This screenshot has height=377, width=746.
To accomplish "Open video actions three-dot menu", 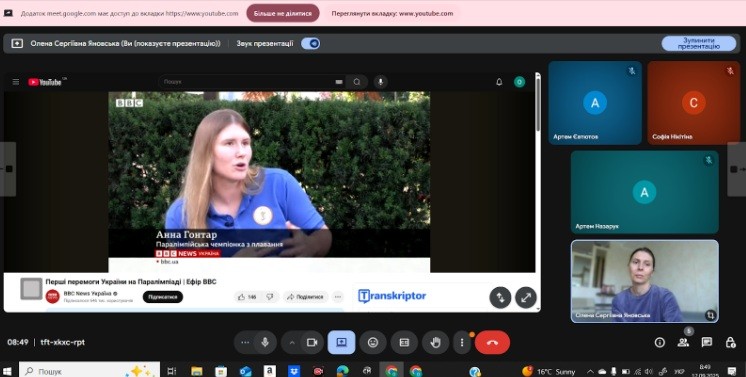I will 338,297.
